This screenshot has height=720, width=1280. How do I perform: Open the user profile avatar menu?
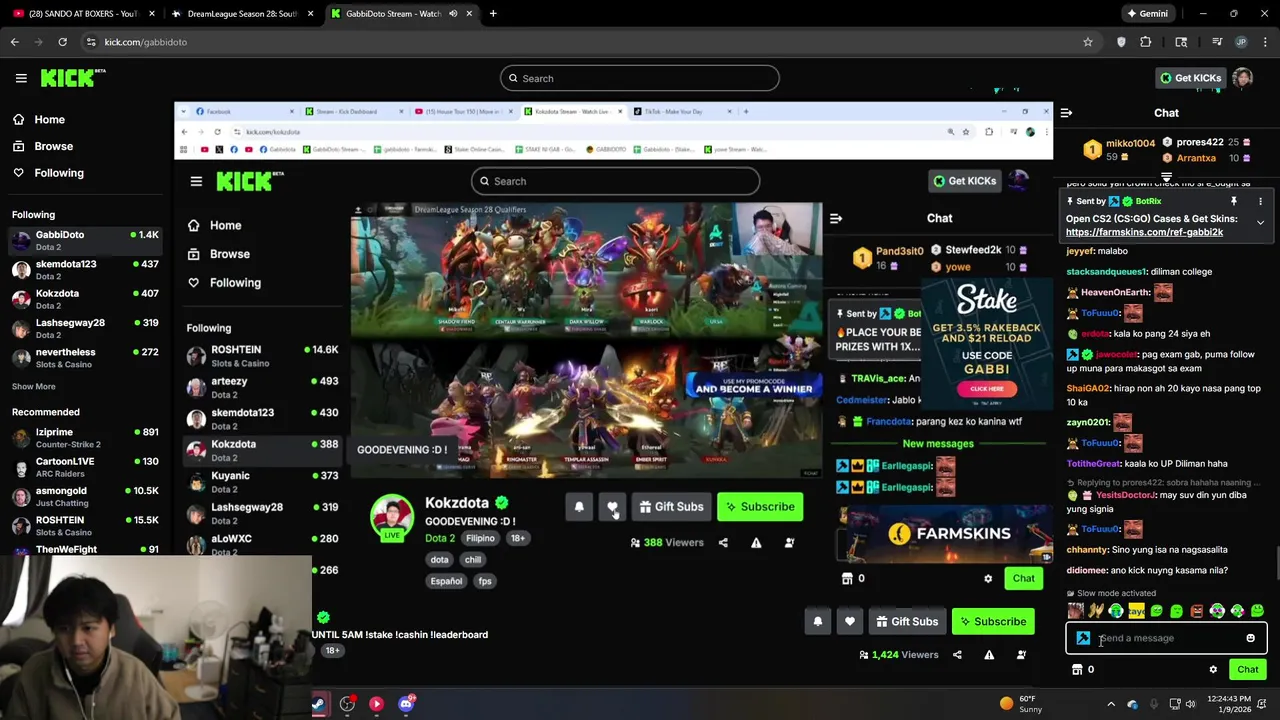coord(1243,78)
